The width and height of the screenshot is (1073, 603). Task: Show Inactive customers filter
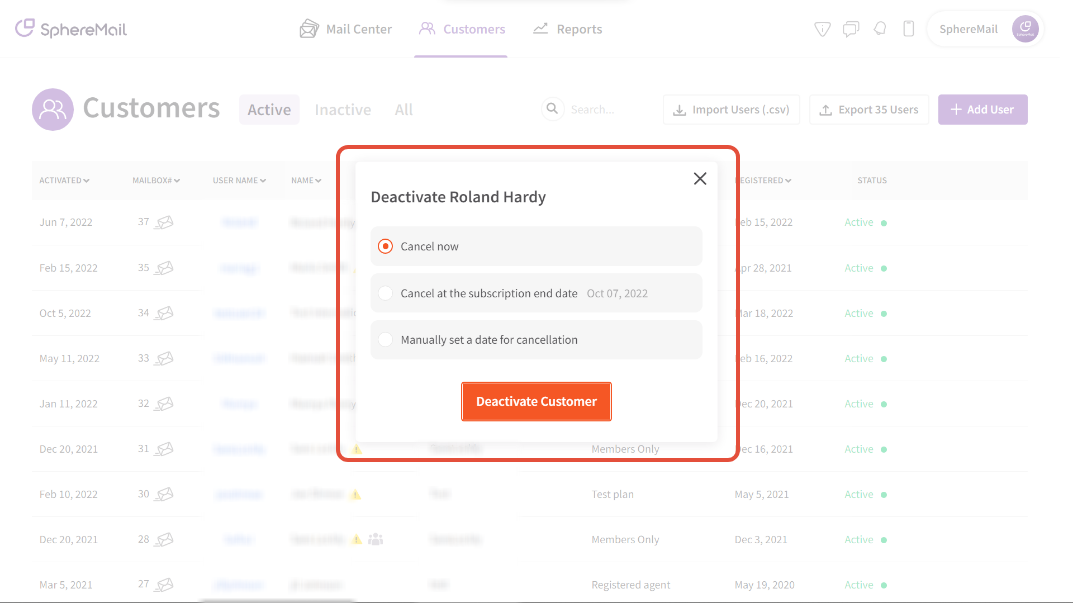tap(343, 110)
